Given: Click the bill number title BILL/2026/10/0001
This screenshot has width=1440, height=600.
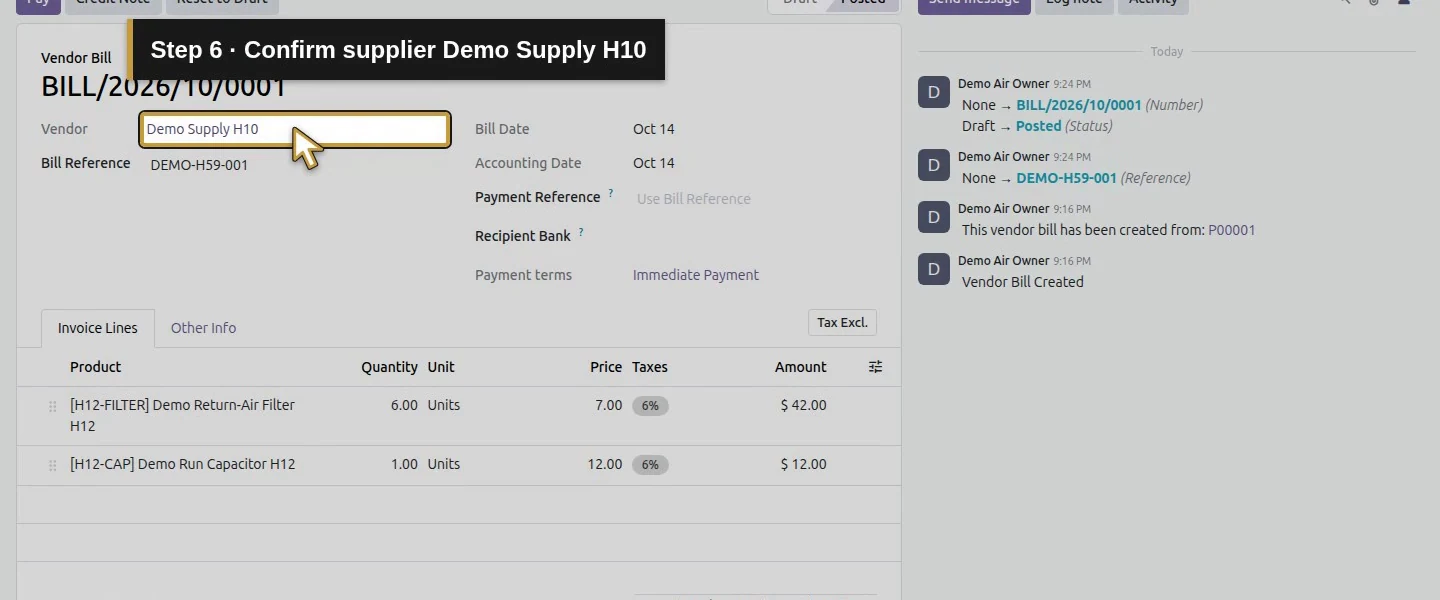Looking at the screenshot, I should point(164,87).
